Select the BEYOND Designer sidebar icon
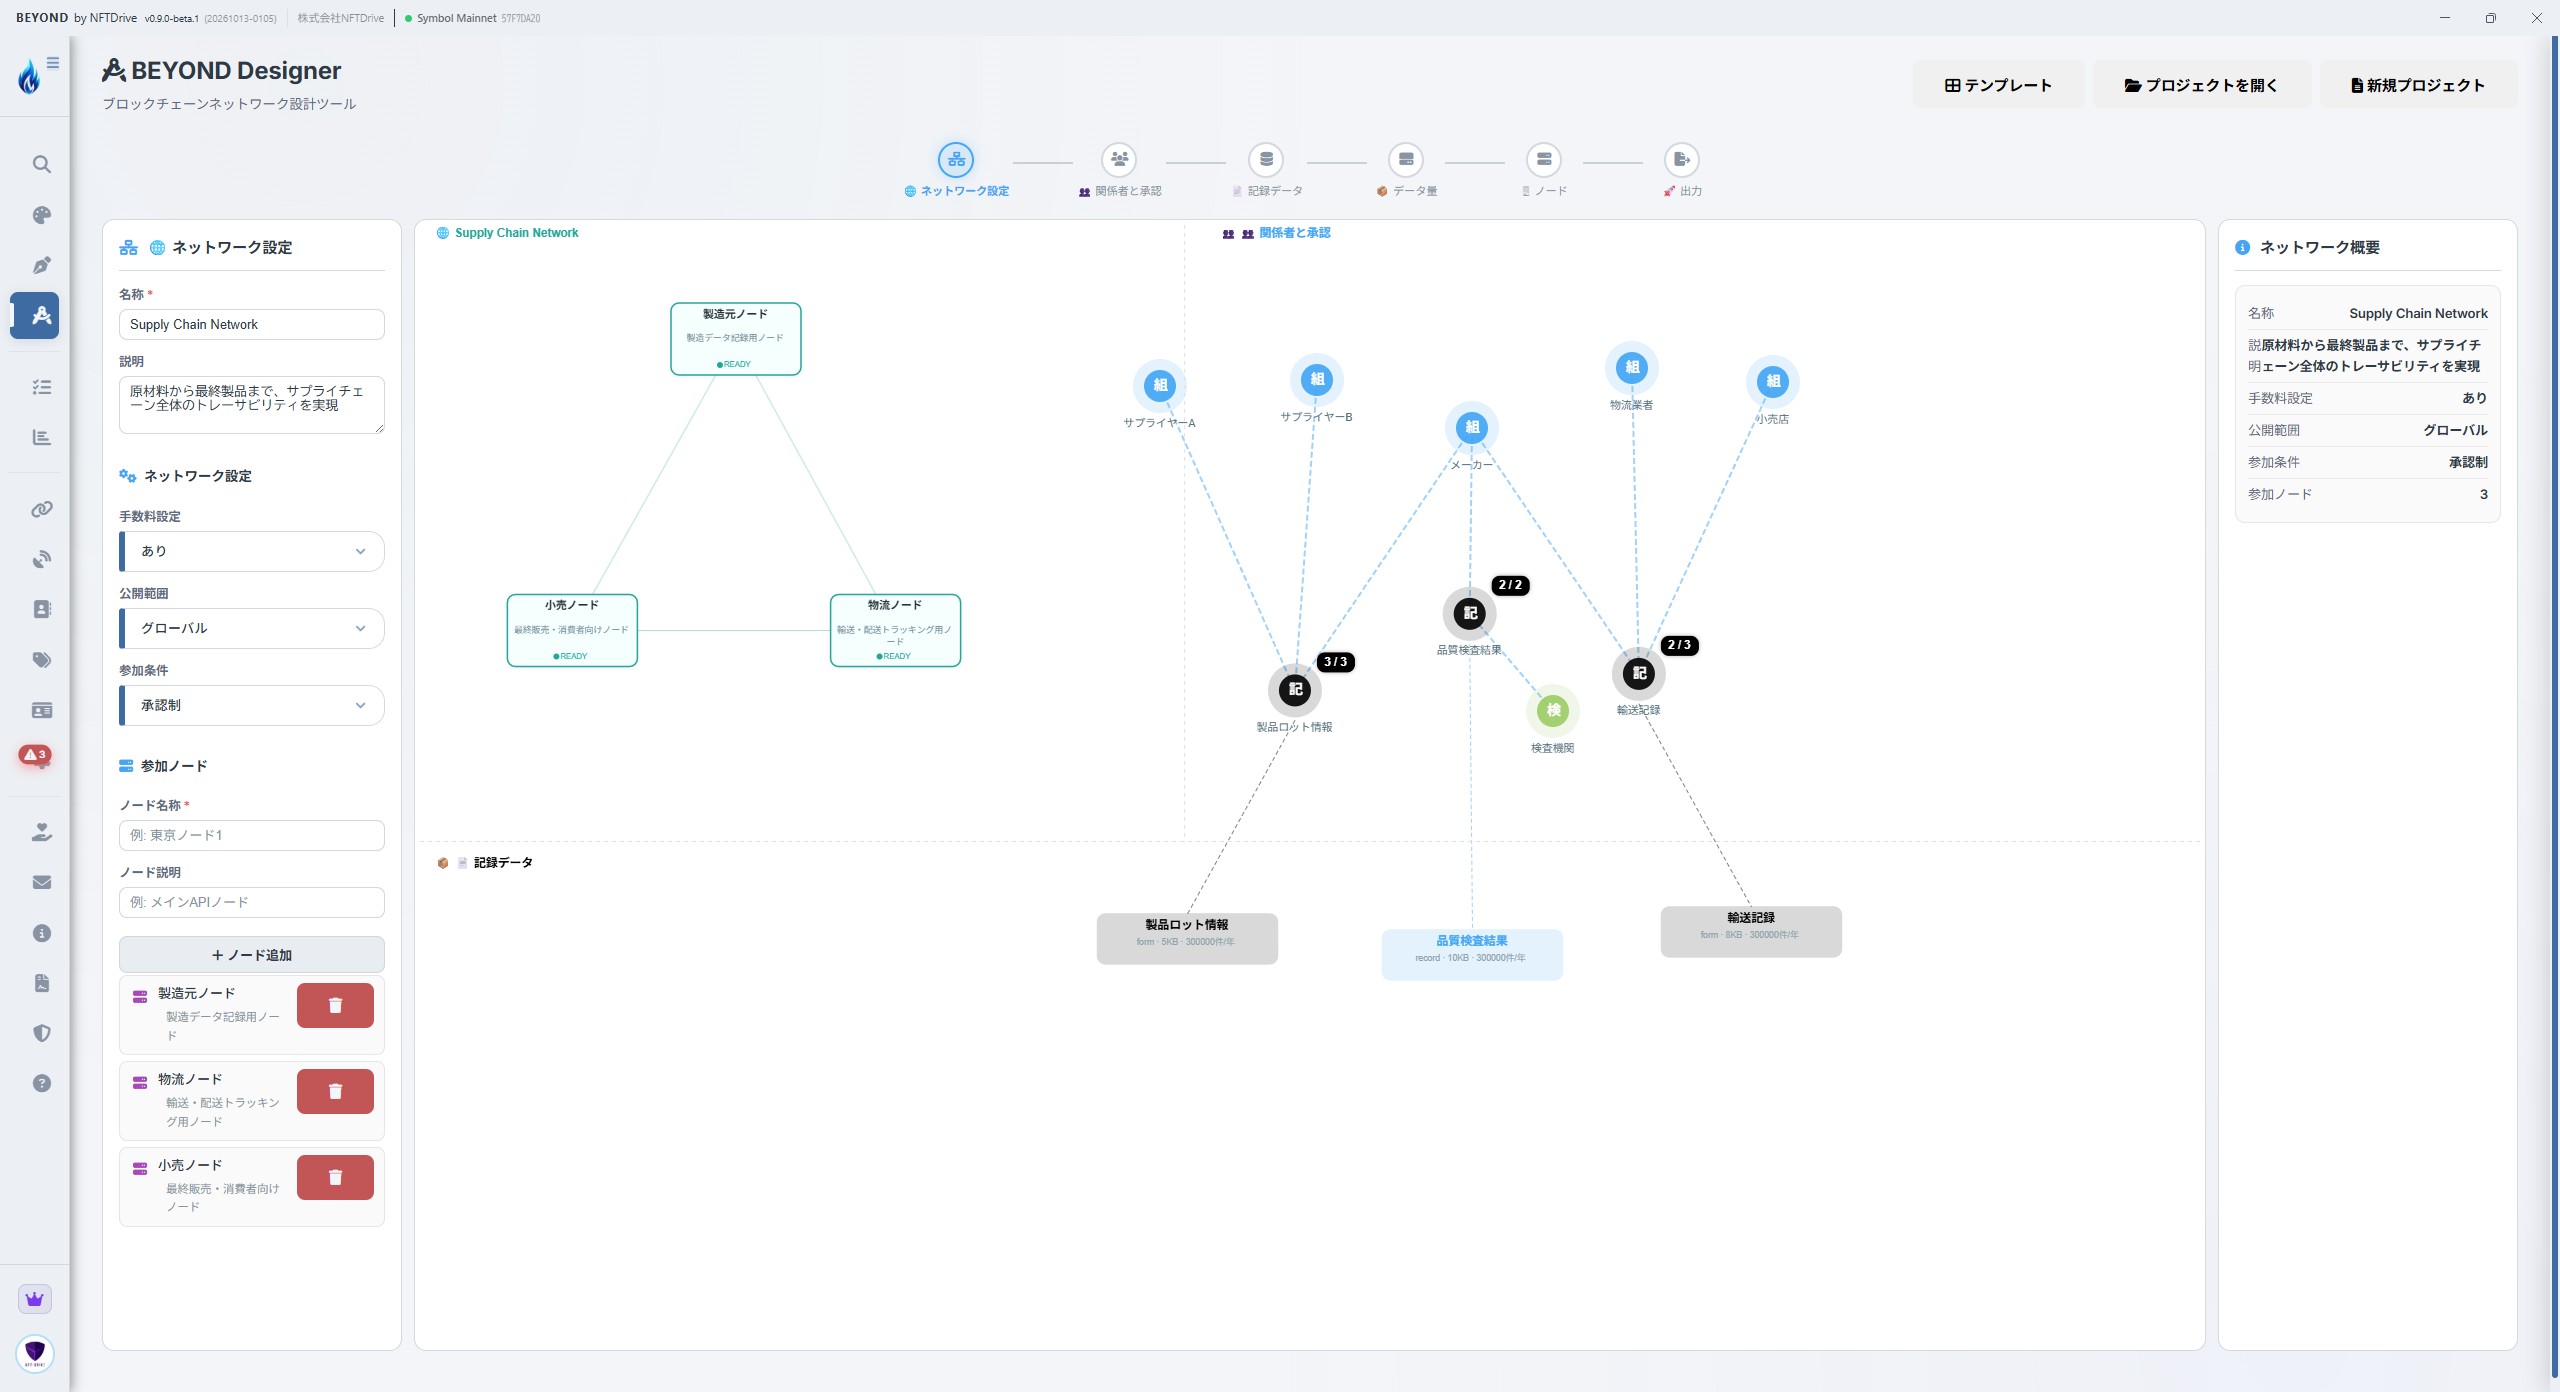The width and height of the screenshot is (2560, 1392). coord(35,315)
